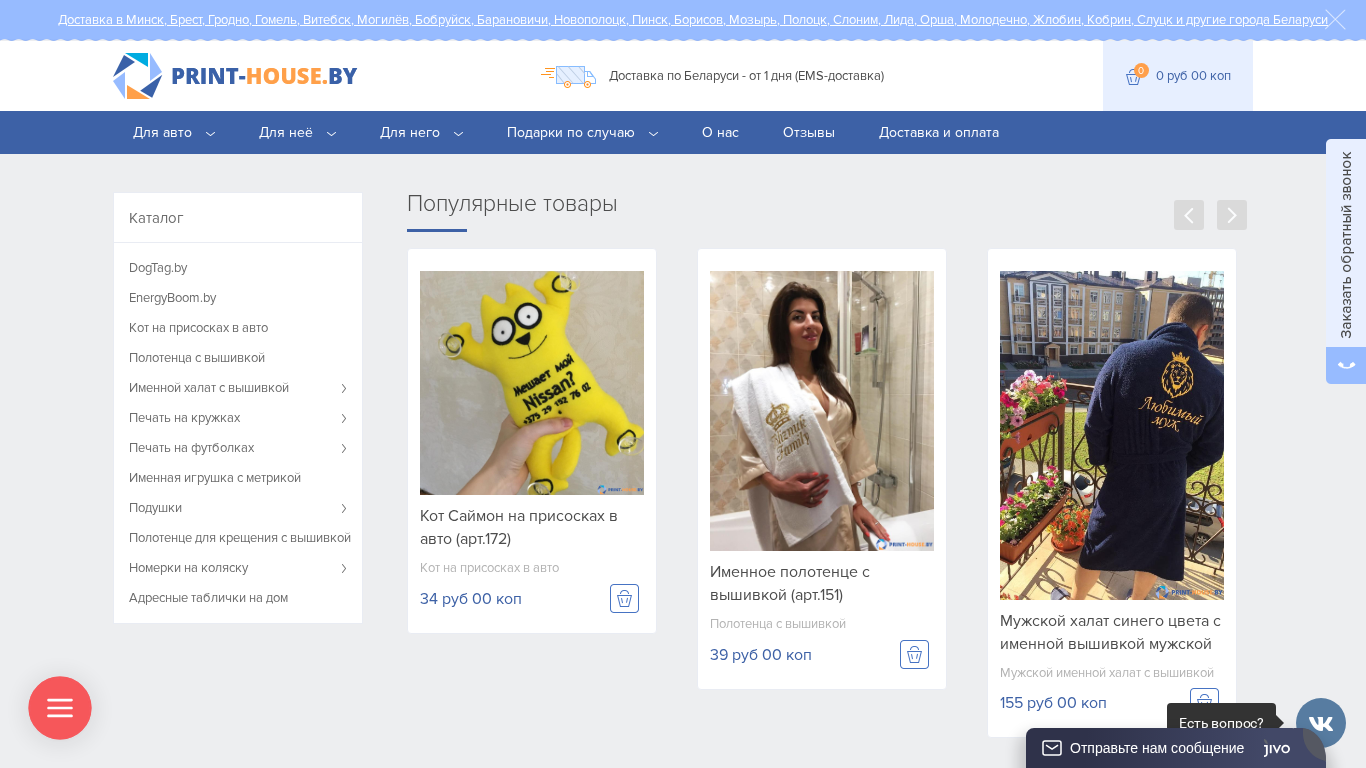
Task: Click the Print-House.by logo
Action: [235, 76]
